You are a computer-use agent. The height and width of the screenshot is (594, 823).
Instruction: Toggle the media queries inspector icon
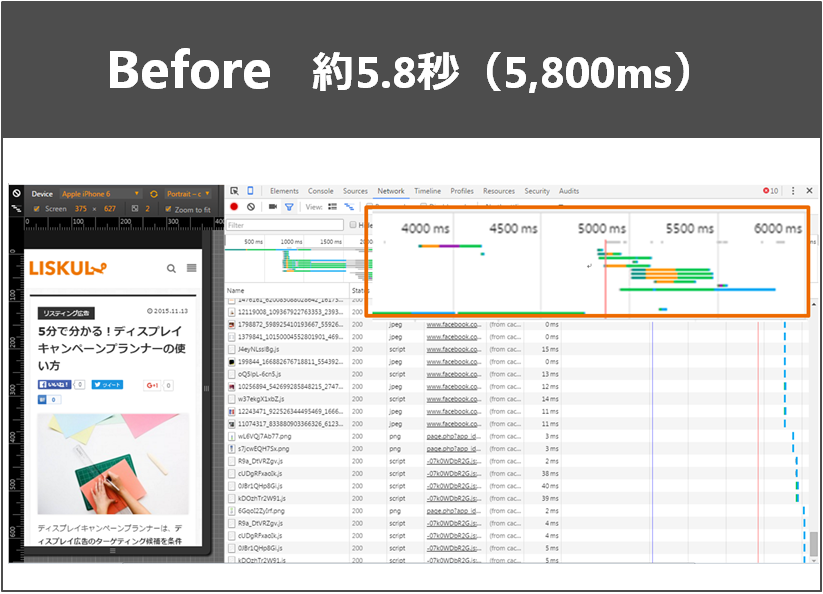tap(16, 208)
